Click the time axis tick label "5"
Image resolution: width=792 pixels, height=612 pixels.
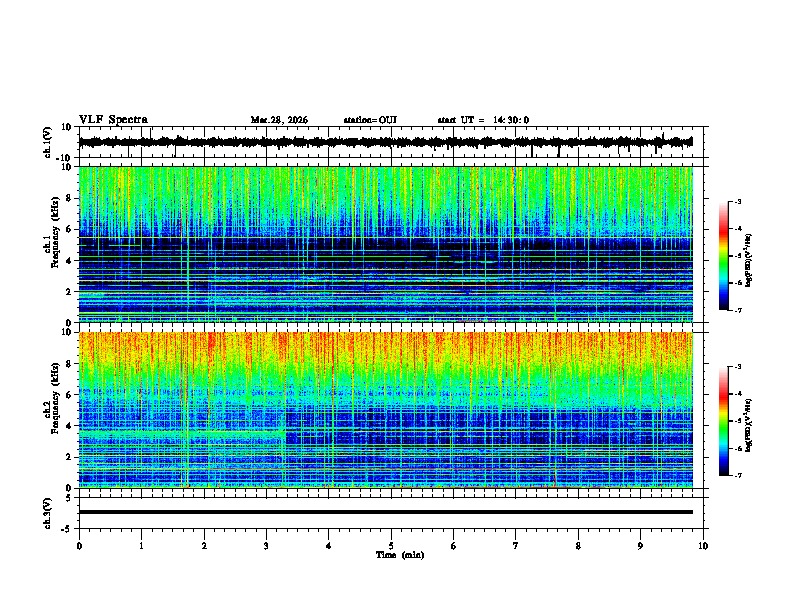pyautogui.click(x=391, y=546)
